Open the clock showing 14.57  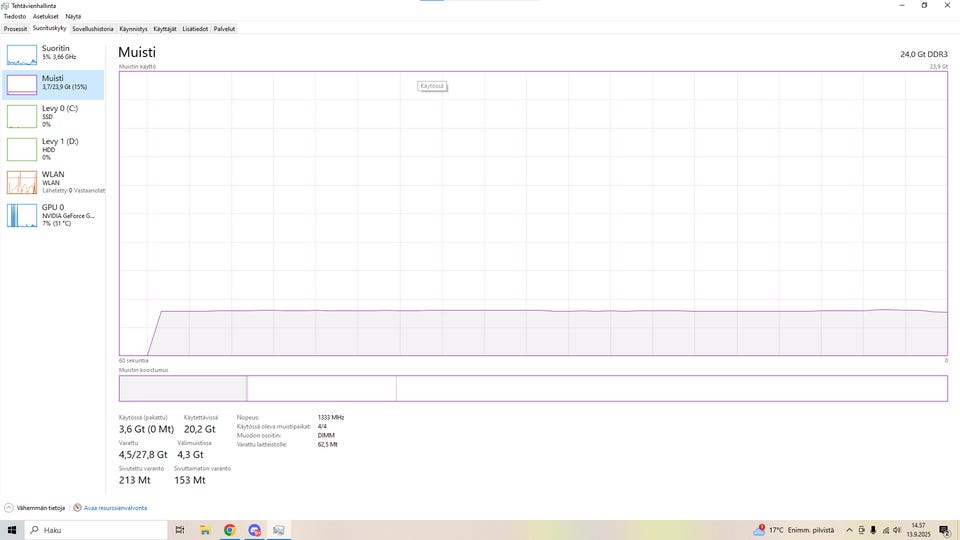click(918, 530)
